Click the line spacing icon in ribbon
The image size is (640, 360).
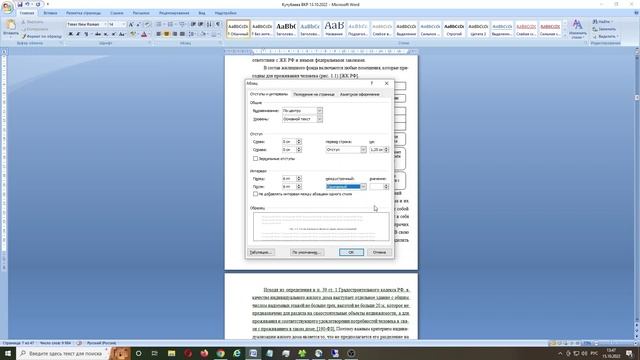click(x=192, y=34)
